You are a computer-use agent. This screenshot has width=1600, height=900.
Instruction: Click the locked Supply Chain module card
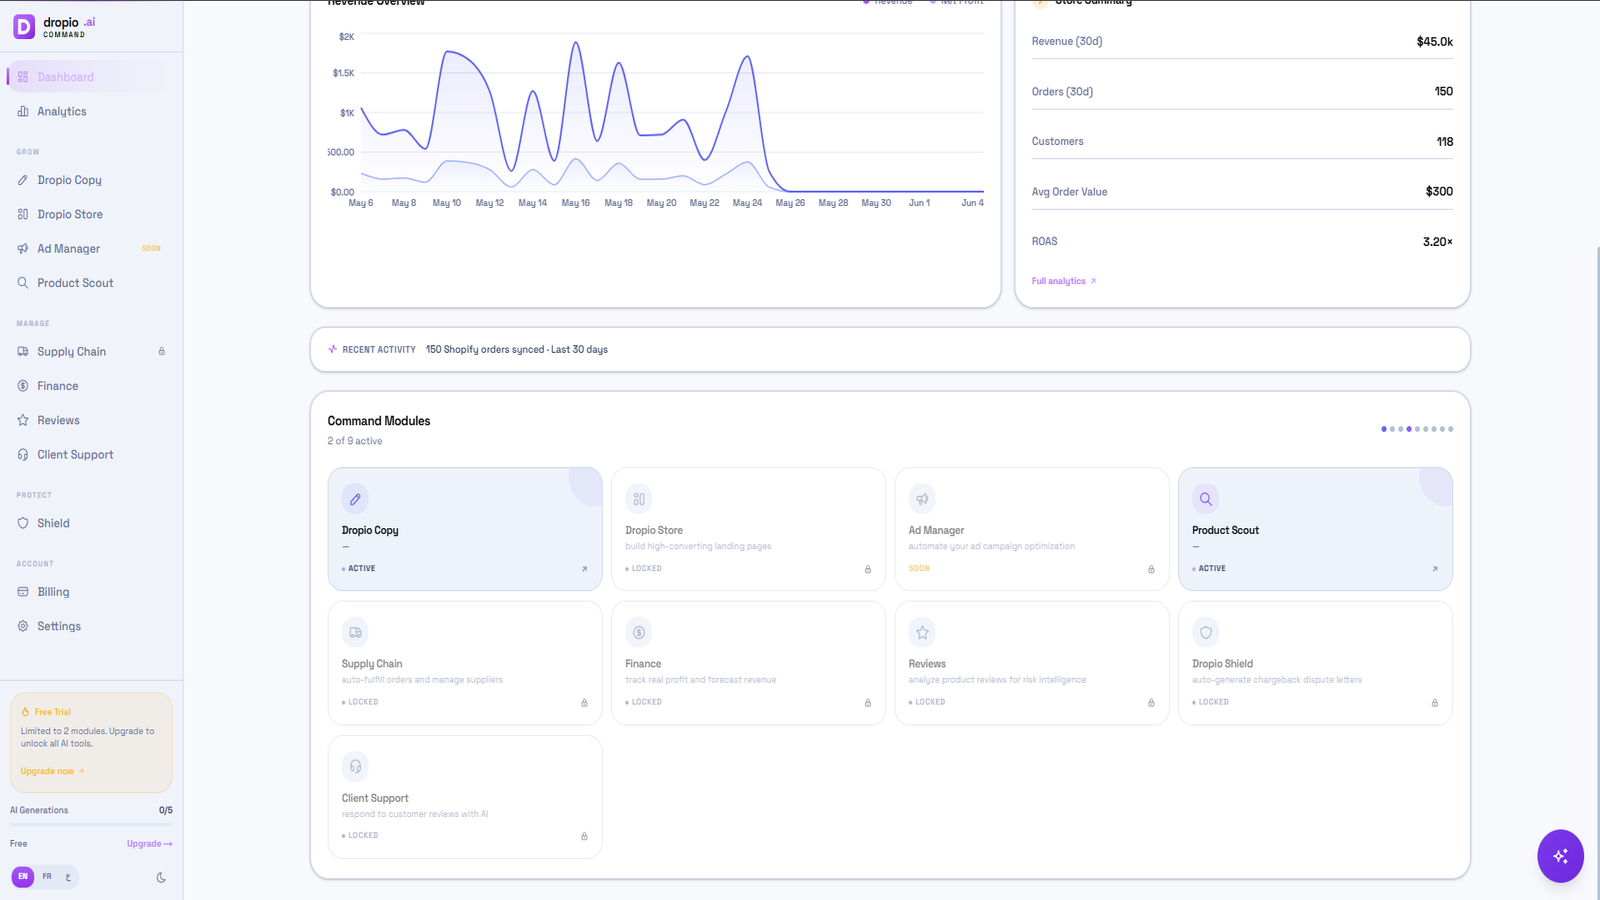[465, 663]
